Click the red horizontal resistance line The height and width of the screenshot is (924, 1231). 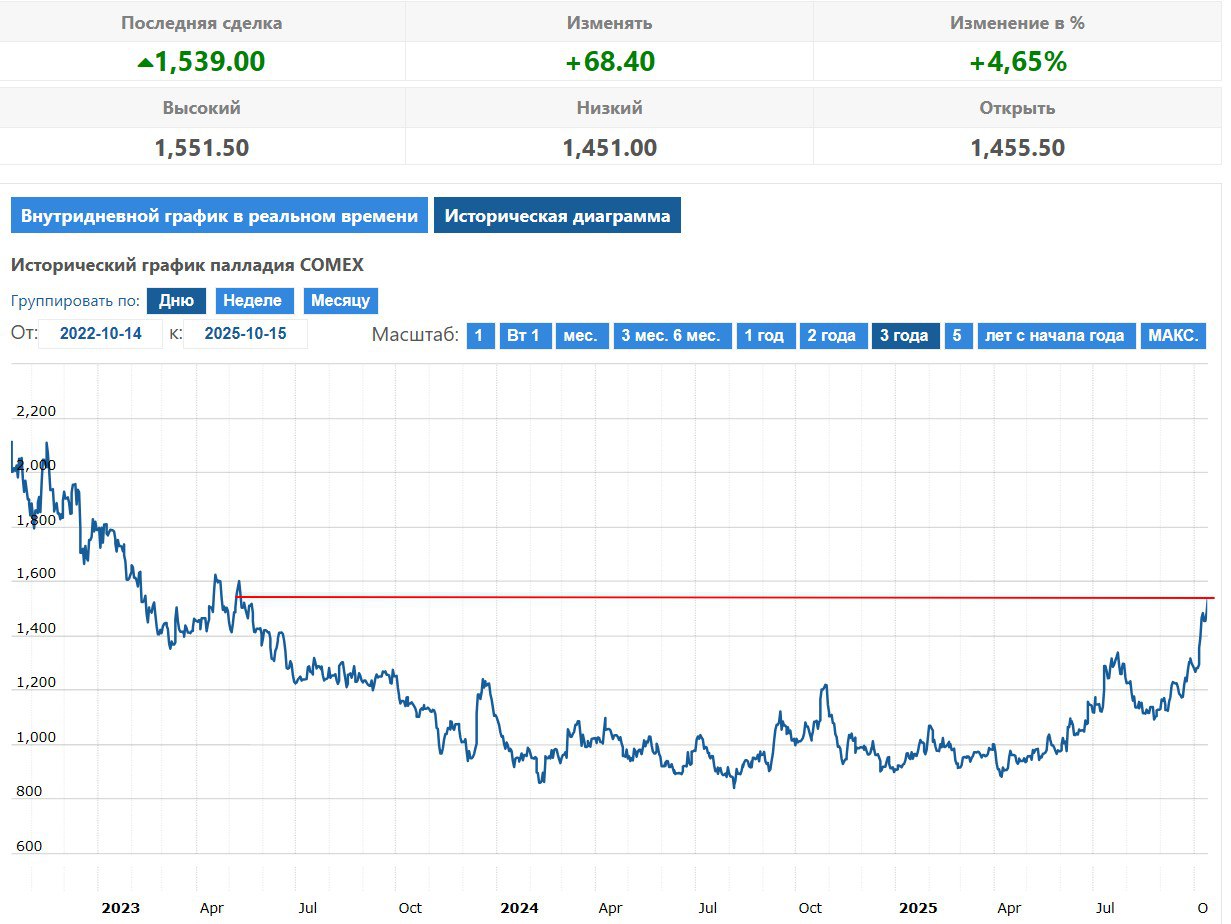click(x=700, y=597)
